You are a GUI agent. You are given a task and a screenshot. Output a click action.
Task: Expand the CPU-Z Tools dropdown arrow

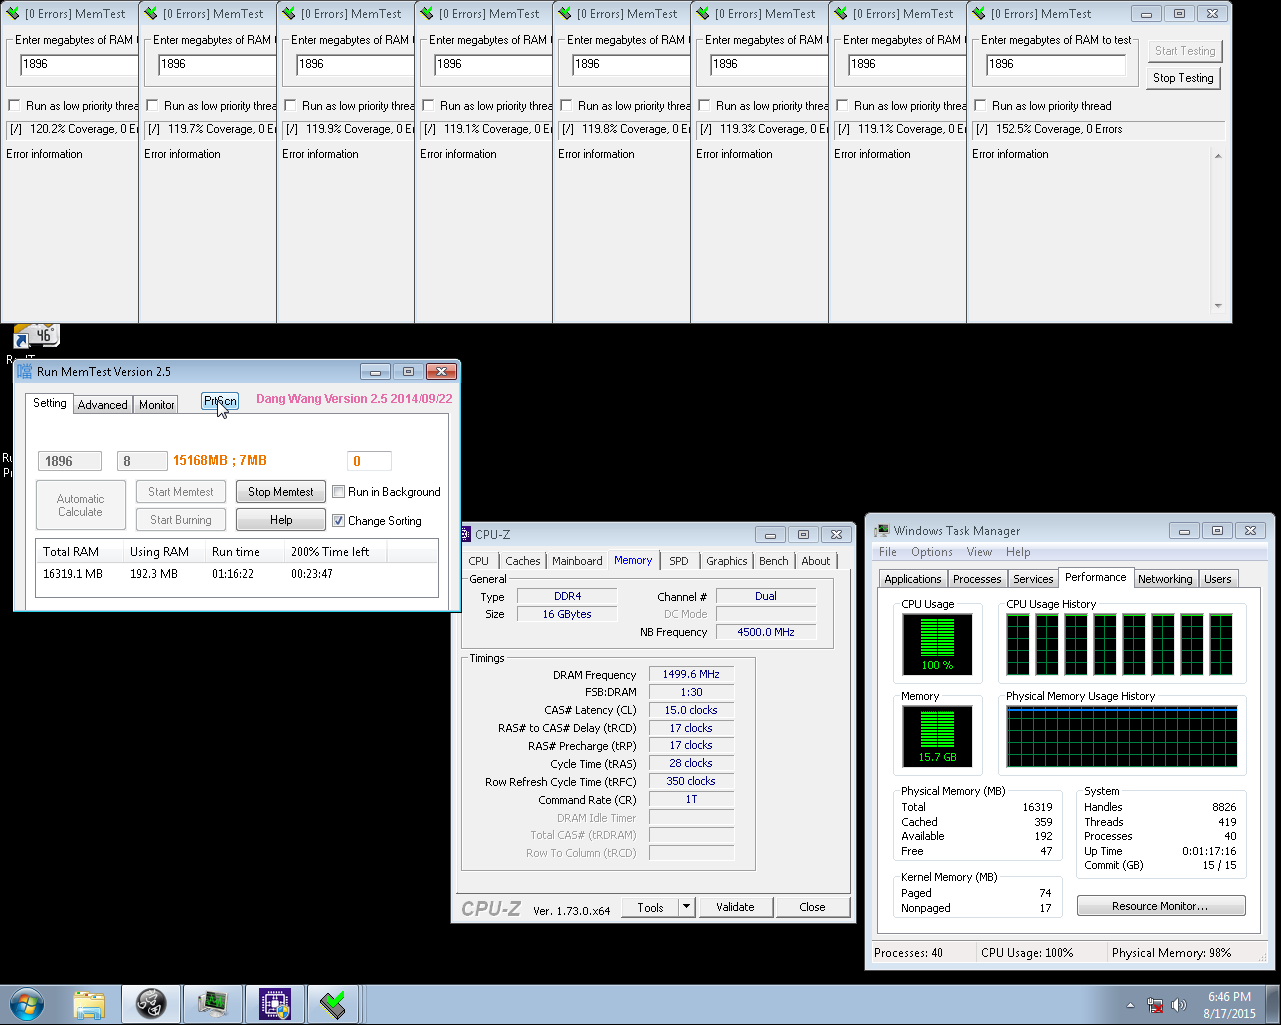point(686,907)
